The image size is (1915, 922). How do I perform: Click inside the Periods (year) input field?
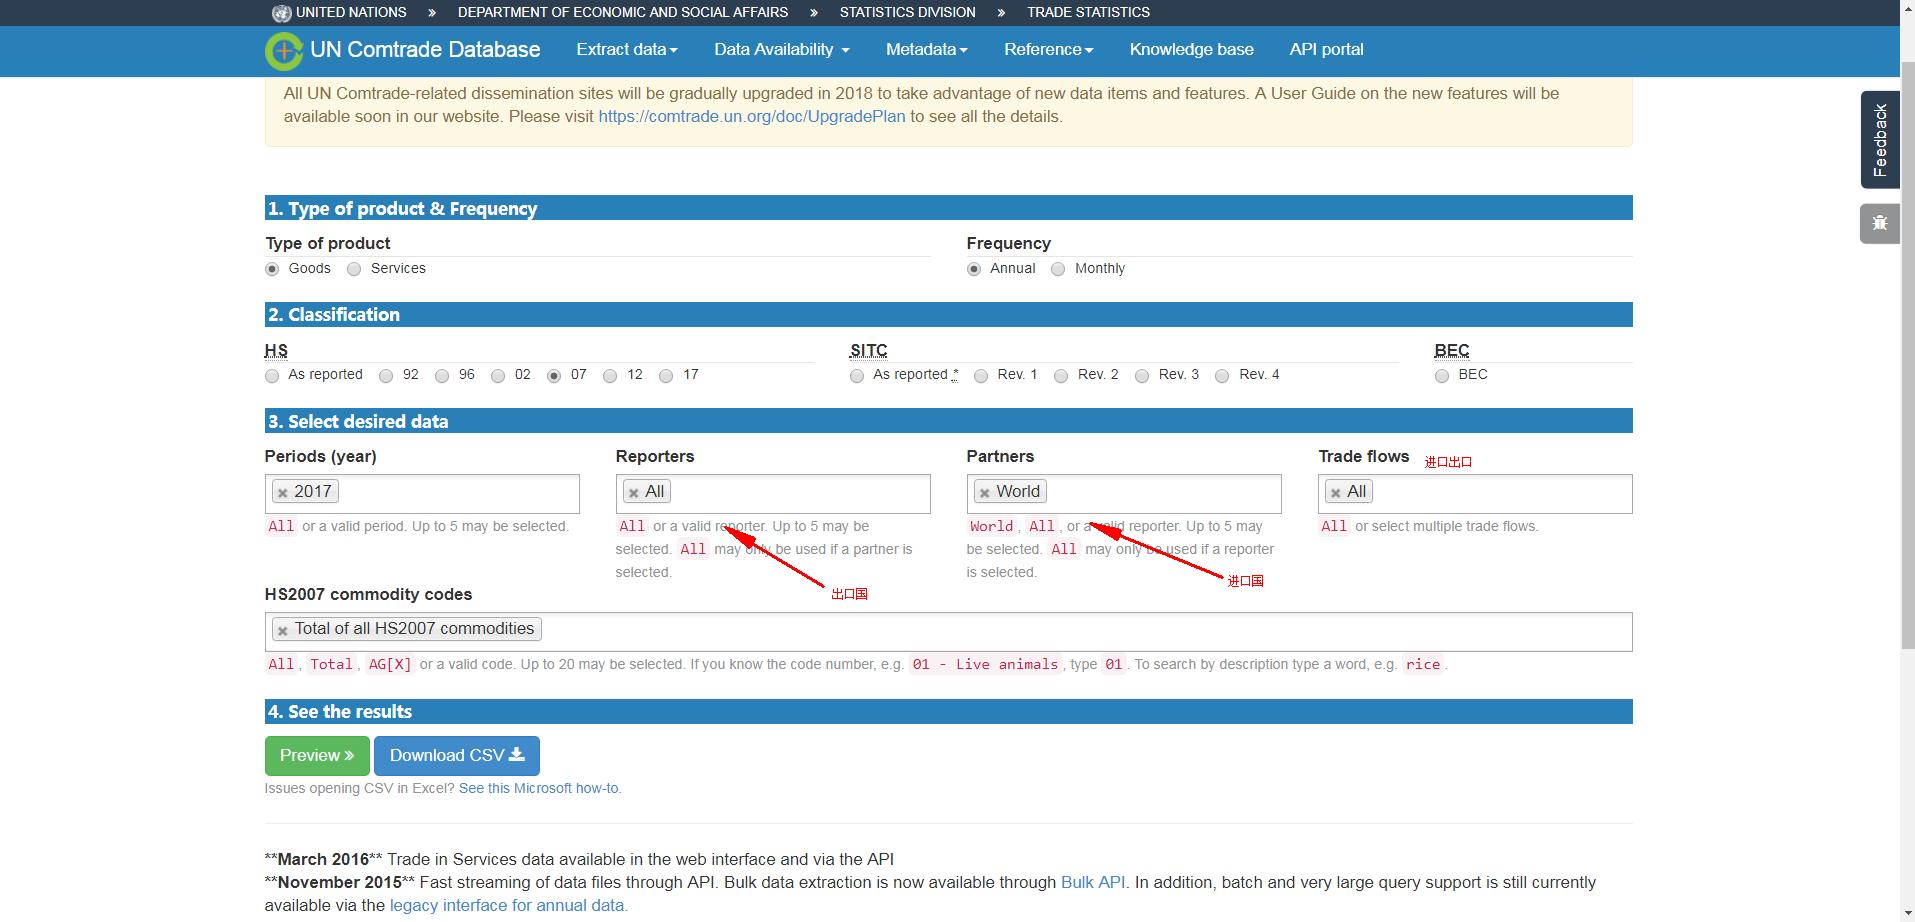pos(422,494)
